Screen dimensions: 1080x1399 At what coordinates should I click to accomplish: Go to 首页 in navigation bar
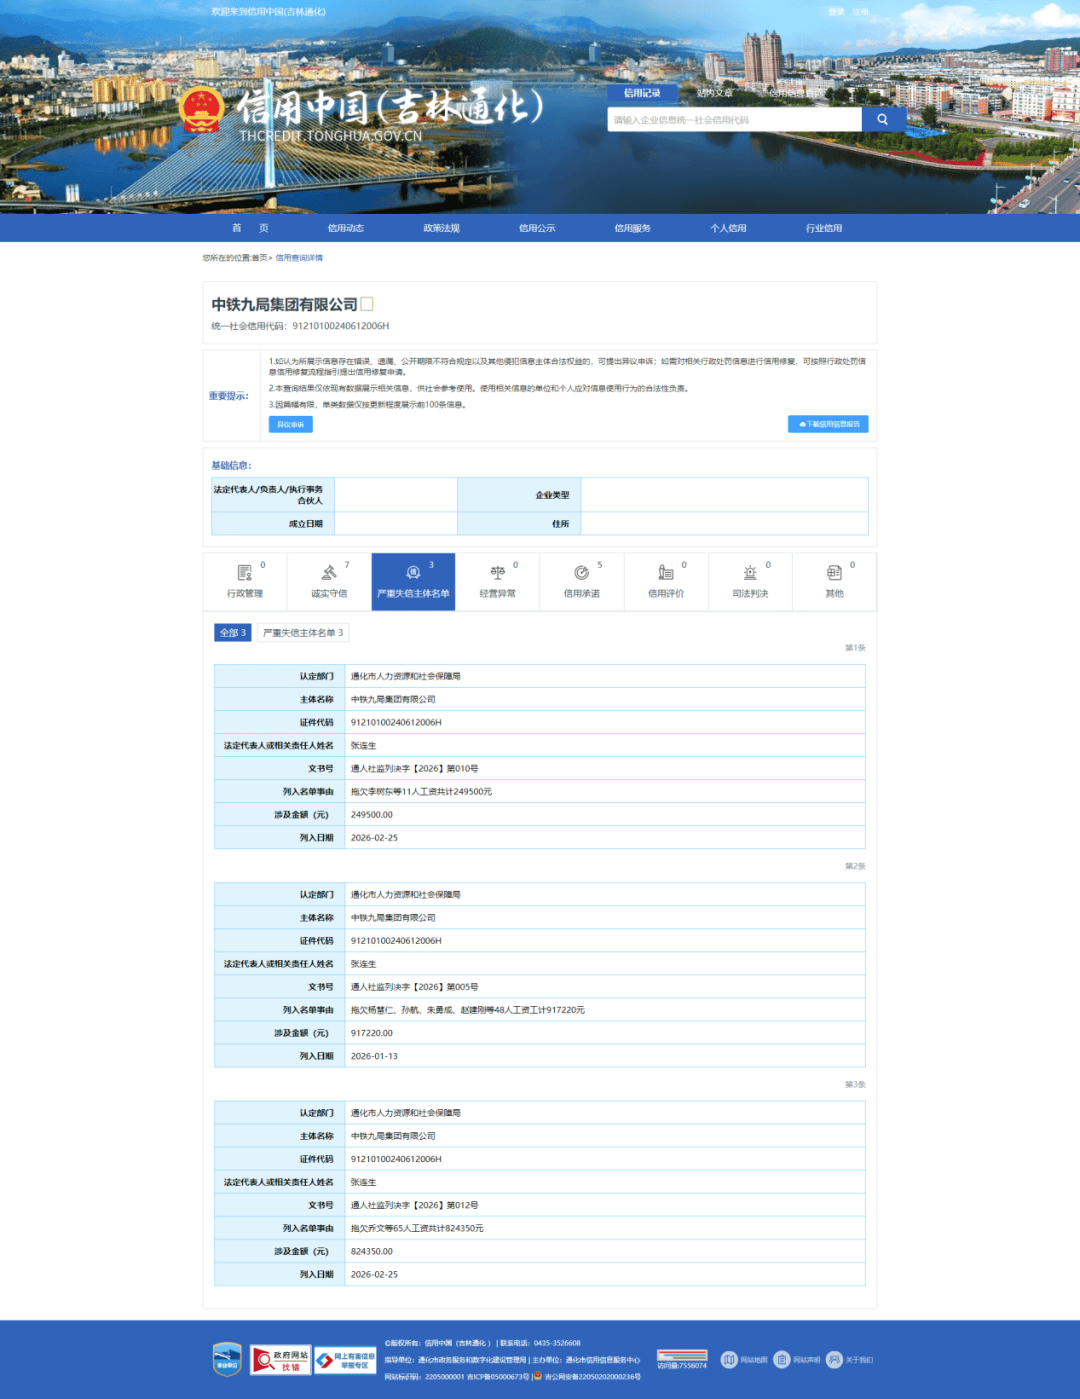point(250,228)
